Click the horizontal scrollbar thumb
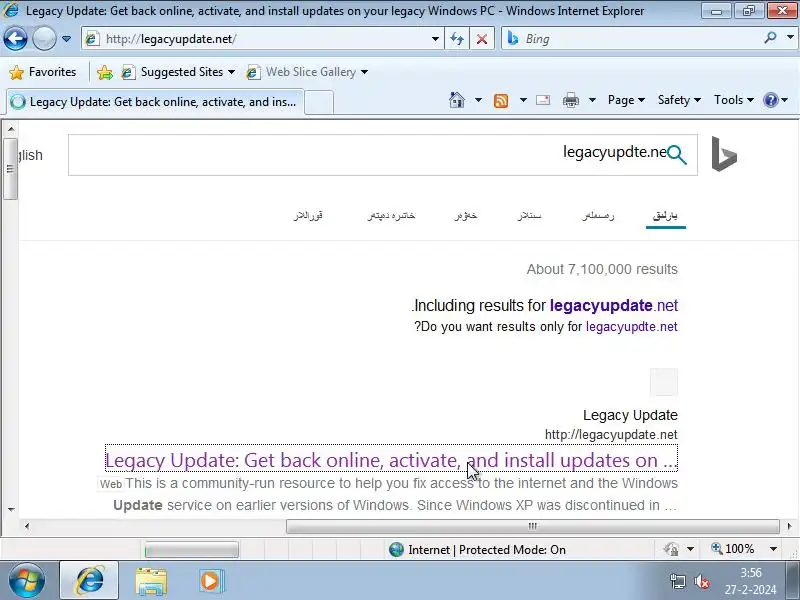Screen dimensions: 800x600 533,526
